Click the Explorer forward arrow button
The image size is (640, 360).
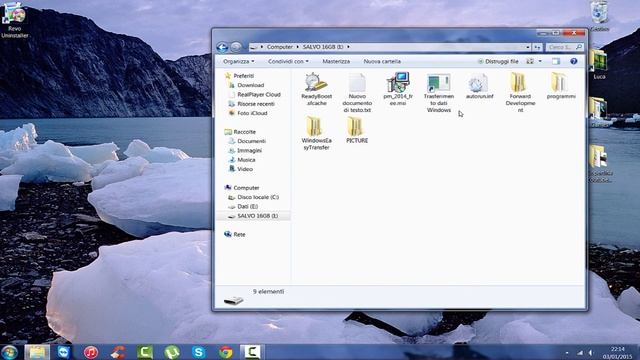pos(236,47)
